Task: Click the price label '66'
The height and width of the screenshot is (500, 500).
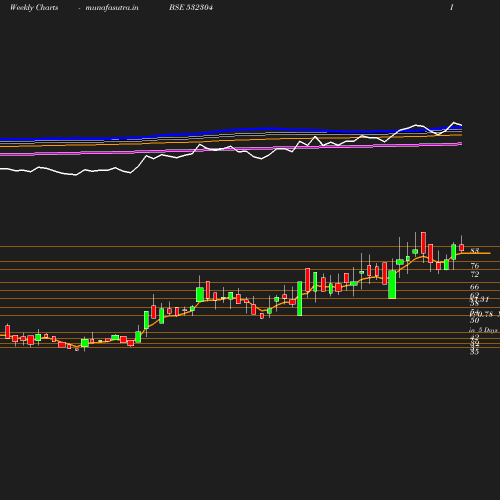Action: pyautogui.click(x=474, y=287)
